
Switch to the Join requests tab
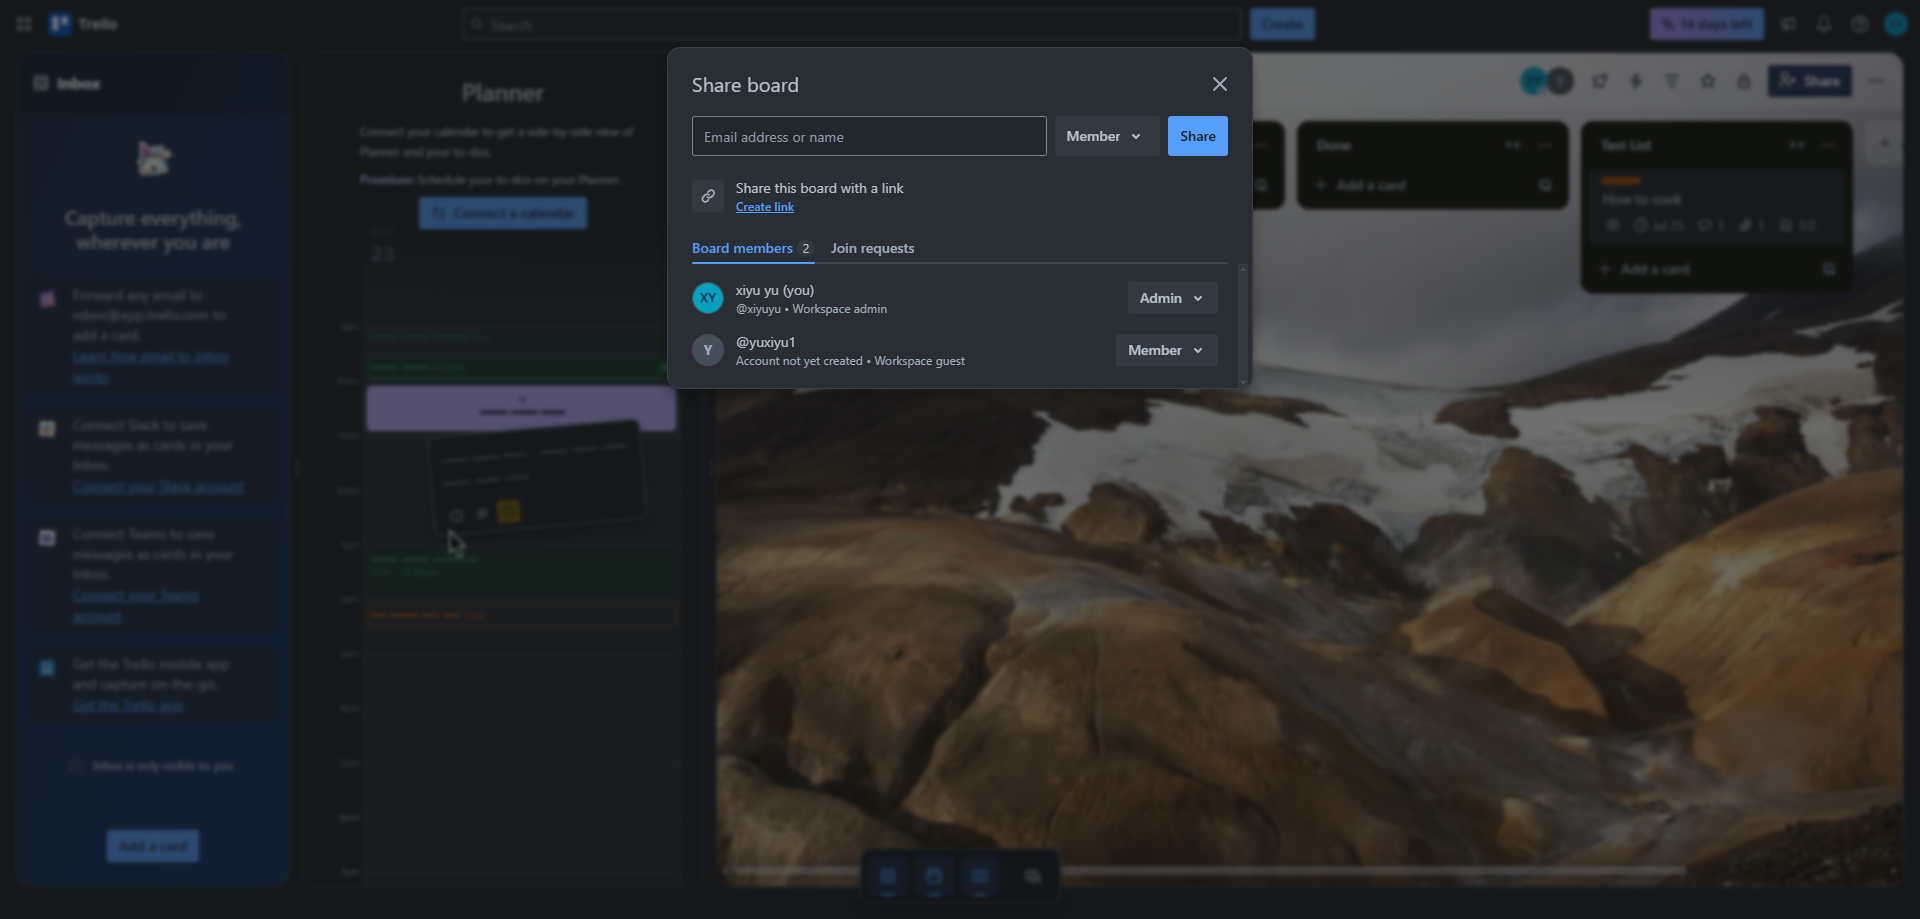872,248
